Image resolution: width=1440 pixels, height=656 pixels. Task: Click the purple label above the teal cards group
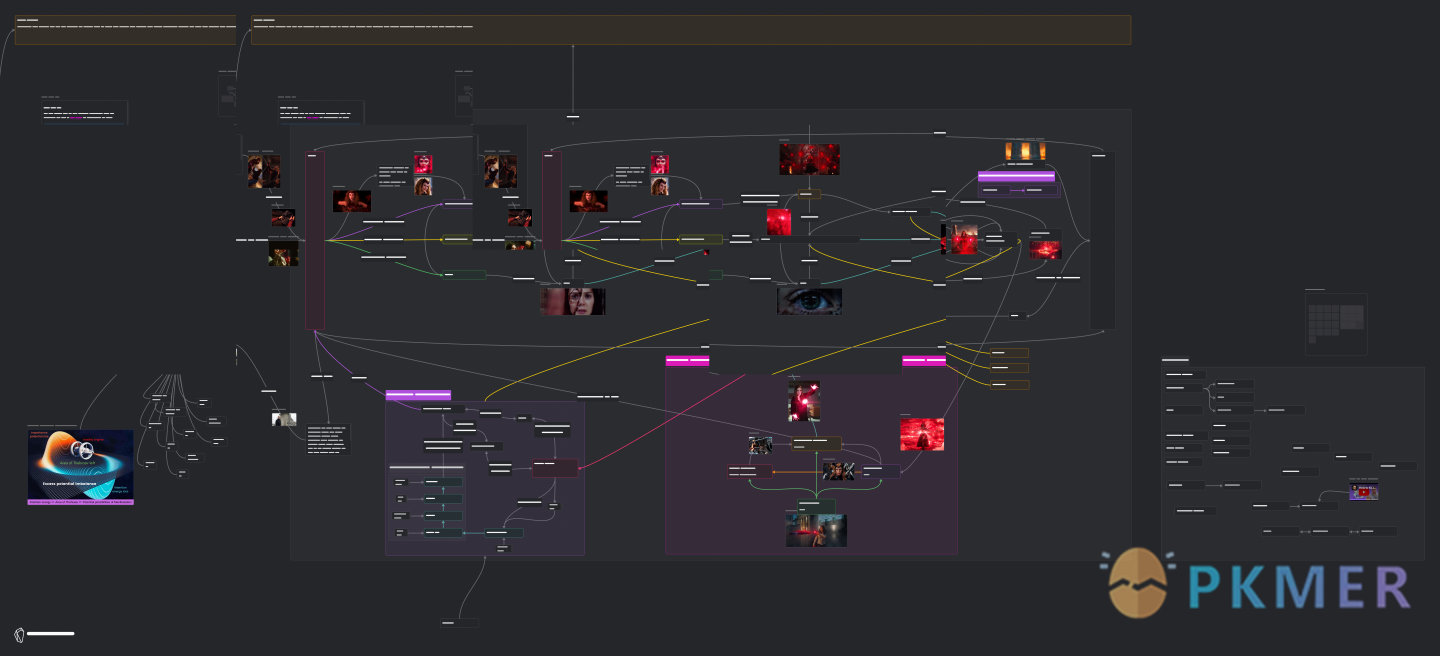click(418, 395)
